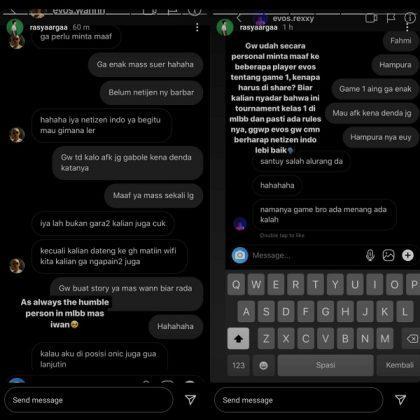Tap the M key on keyboard
Viewport: 420px width, 420px height.
point(385,339)
